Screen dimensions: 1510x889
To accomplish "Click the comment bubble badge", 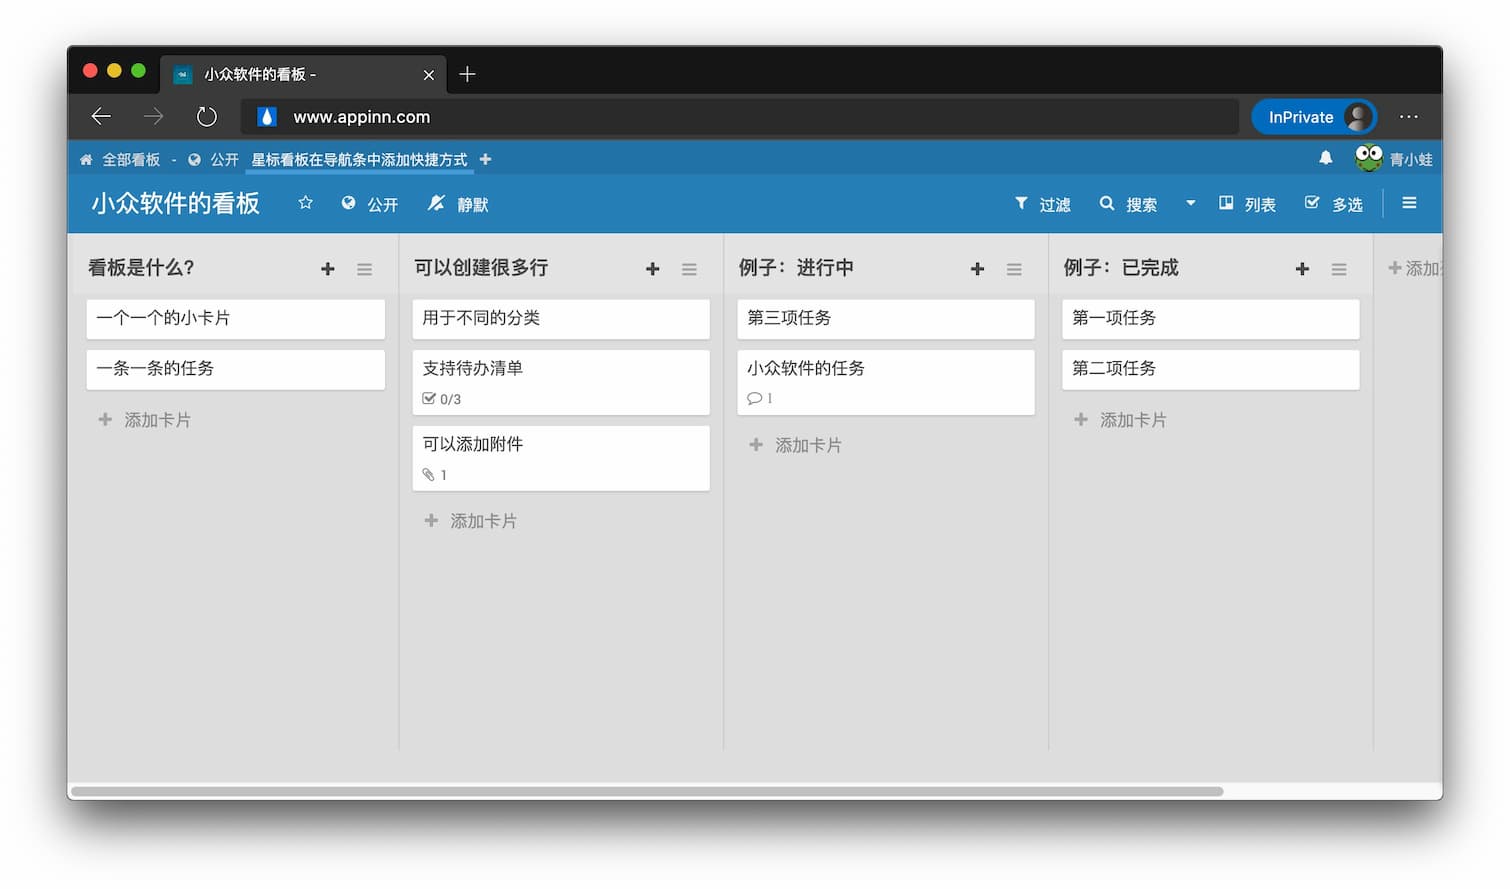I will tap(759, 398).
